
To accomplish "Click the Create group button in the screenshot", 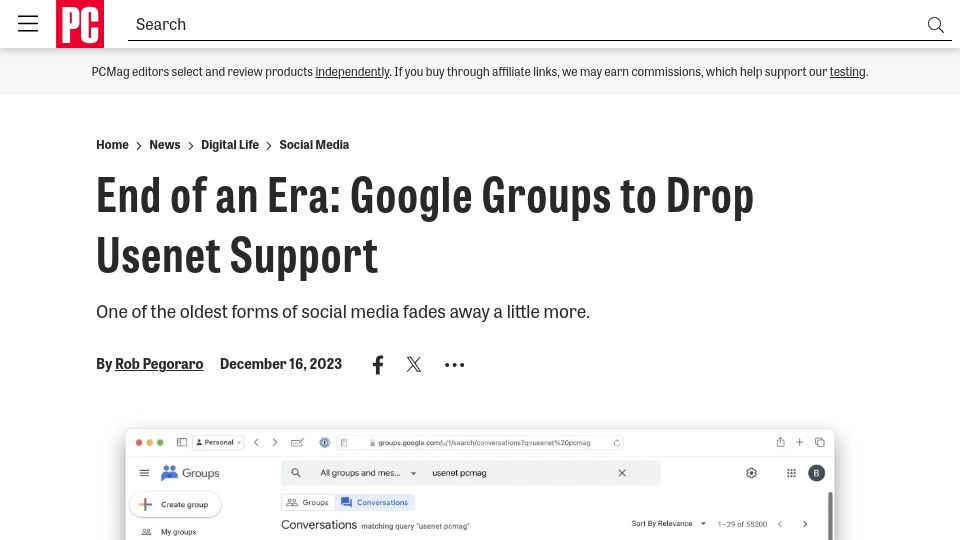I will tap(176, 504).
